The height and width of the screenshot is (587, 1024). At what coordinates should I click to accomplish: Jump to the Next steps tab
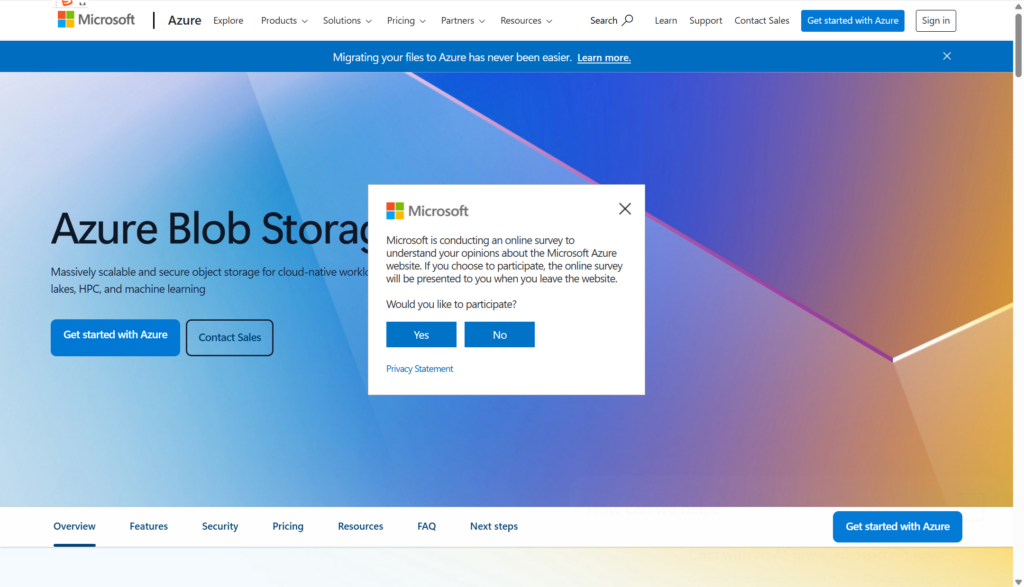(x=494, y=526)
